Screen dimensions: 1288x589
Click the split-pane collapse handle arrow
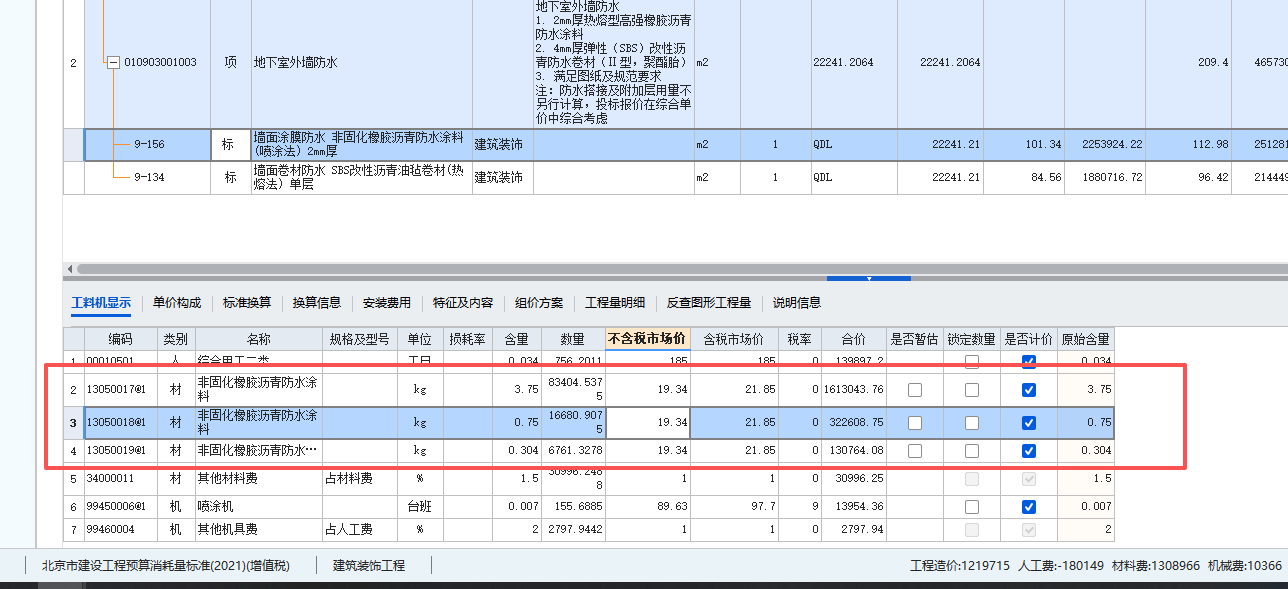click(869, 278)
